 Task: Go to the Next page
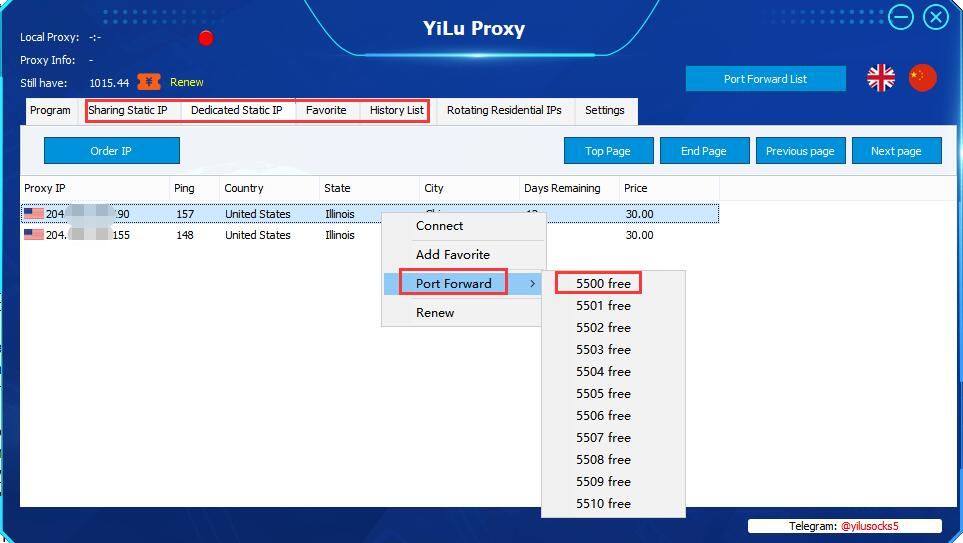[896, 150]
